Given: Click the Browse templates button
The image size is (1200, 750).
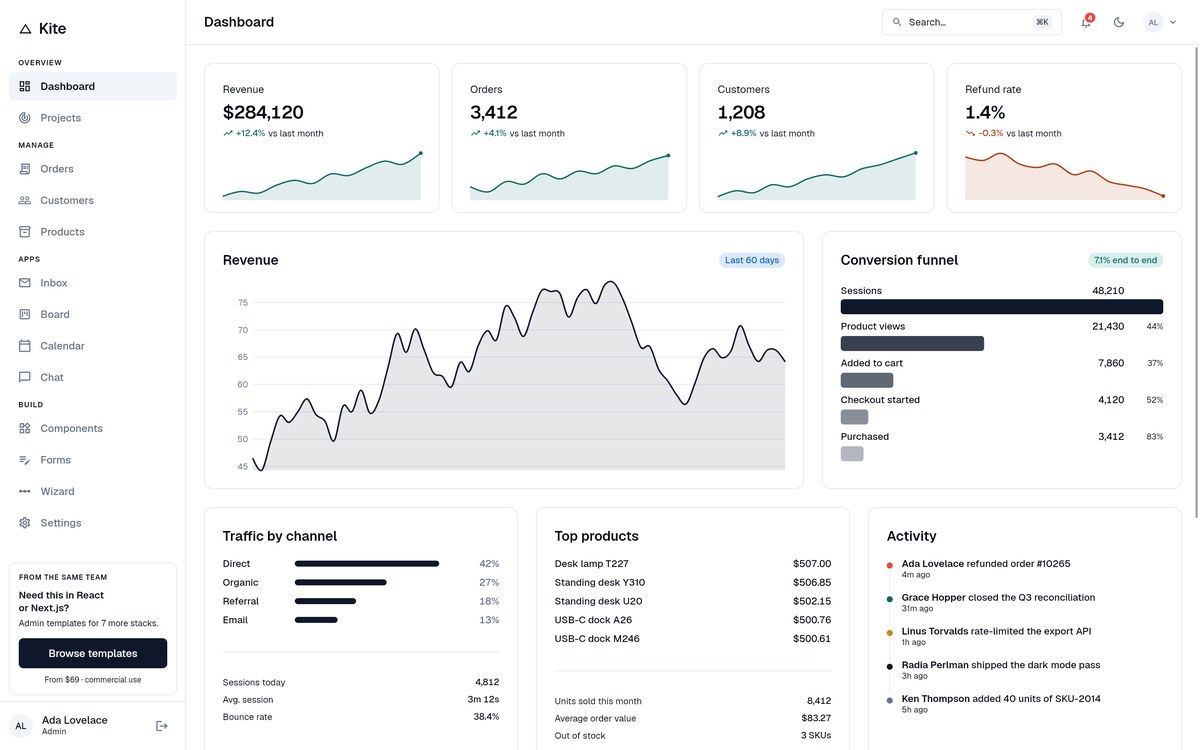Looking at the screenshot, I should (x=93, y=653).
